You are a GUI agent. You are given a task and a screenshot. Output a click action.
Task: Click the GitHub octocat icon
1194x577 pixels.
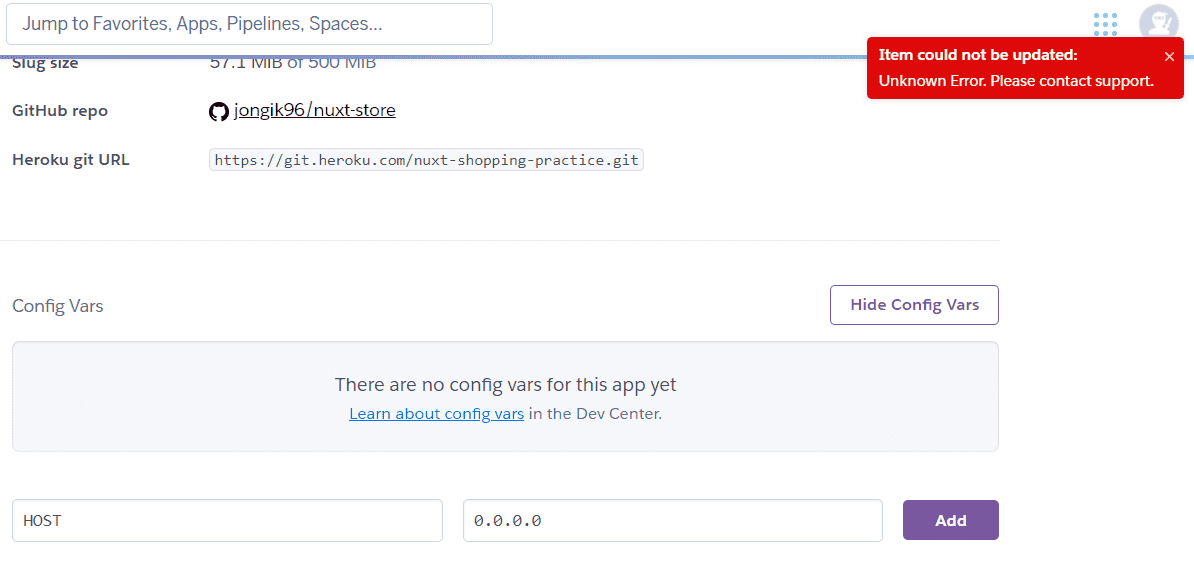pyautogui.click(x=219, y=111)
